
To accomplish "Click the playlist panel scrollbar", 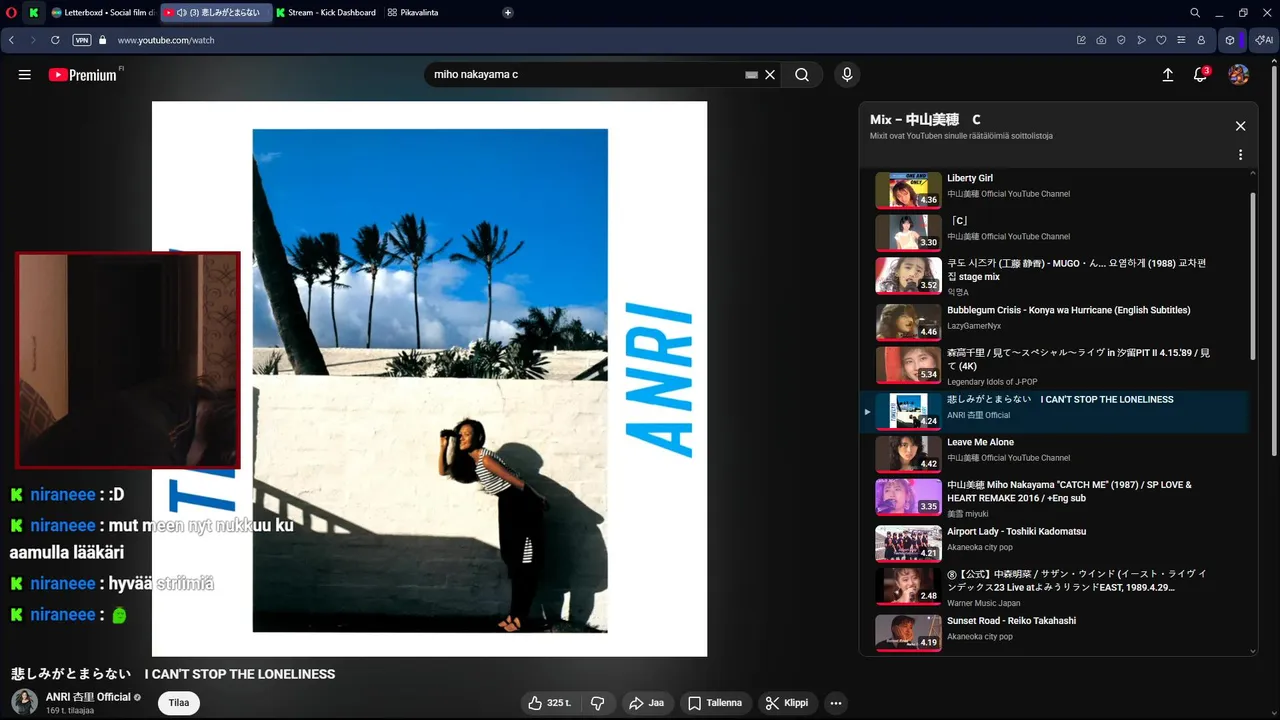I will [x=1253, y=276].
